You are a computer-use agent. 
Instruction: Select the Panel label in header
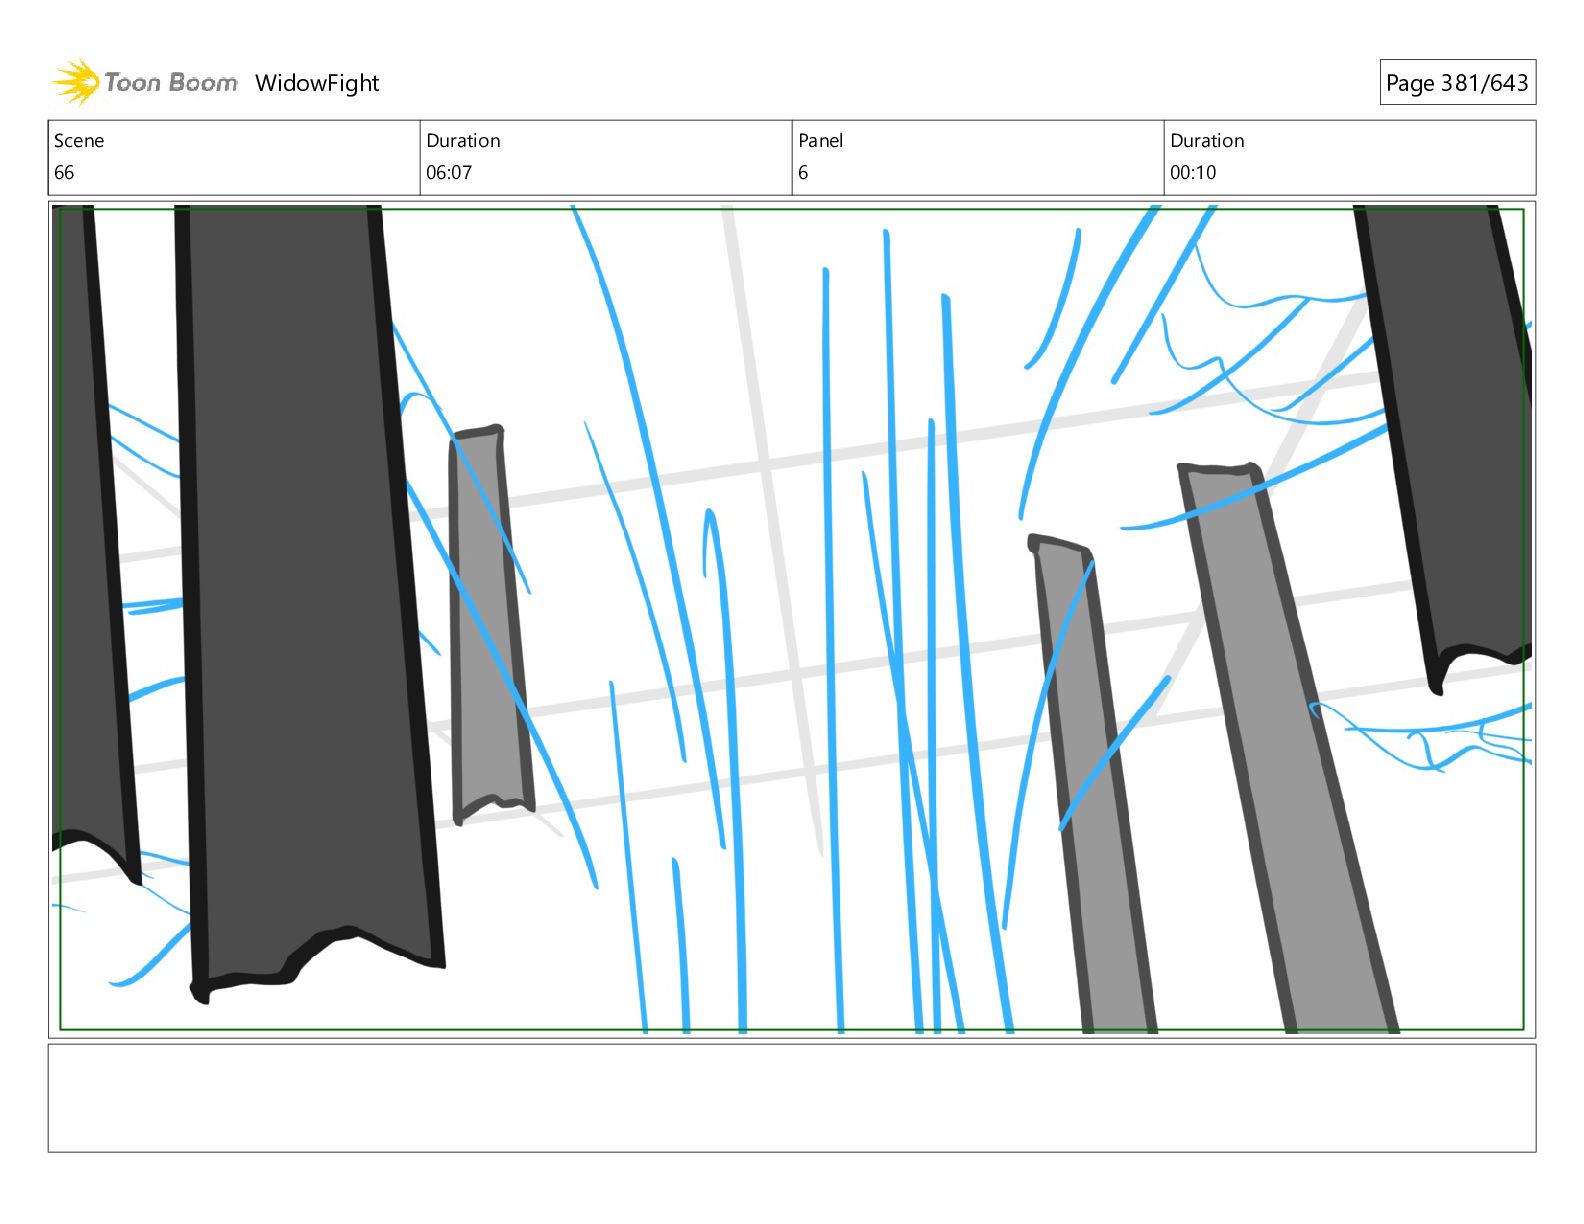coord(821,141)
